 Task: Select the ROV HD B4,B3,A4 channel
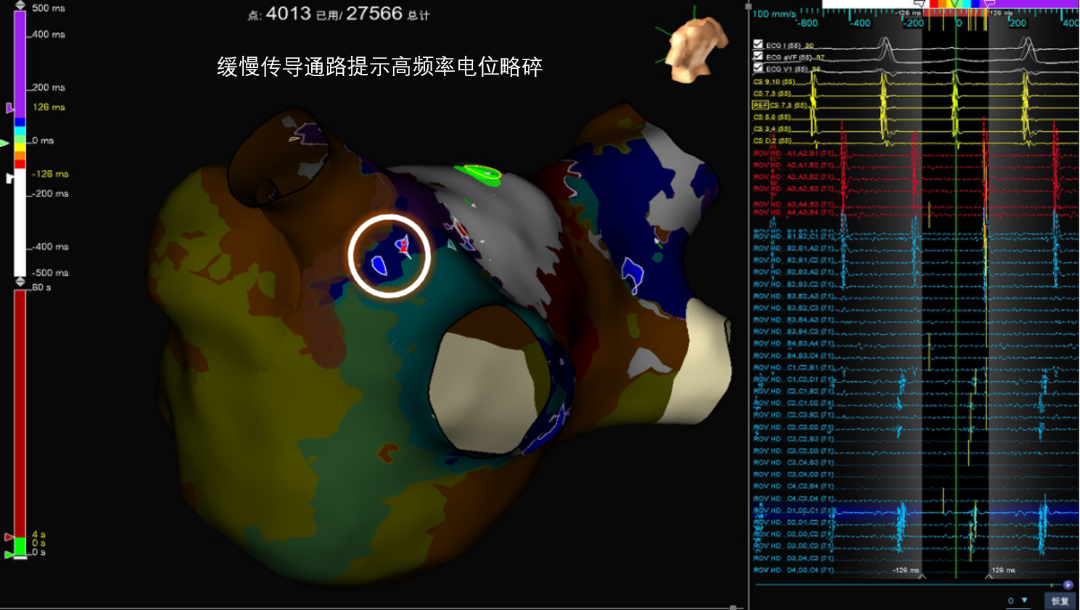793,343
